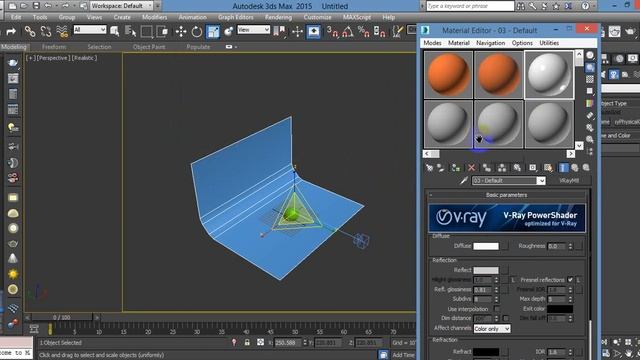
Task: Click the Diffuse white color swatch
Action: pos(486,246)
